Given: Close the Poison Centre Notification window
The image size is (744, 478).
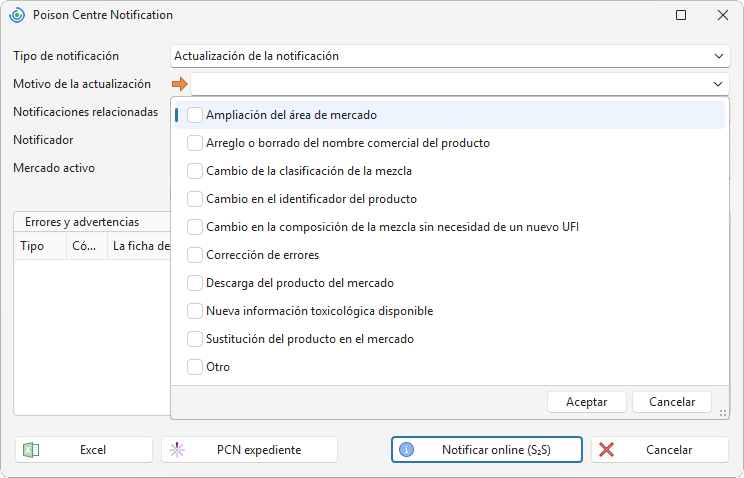Looking at the screenshot, I should tap(723, 15).
